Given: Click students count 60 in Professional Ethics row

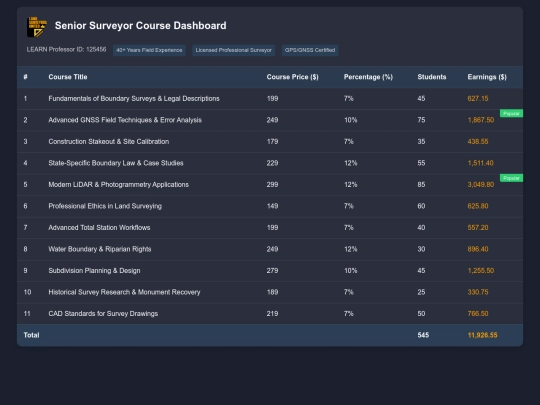Looking at the screenshot, I should (x=421, y=206).
